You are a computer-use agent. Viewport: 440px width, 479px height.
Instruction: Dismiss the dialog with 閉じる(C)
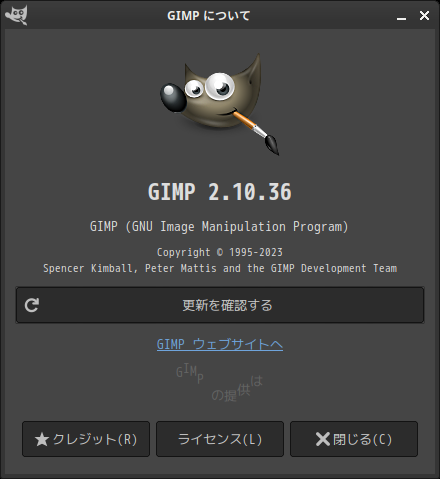354,439
